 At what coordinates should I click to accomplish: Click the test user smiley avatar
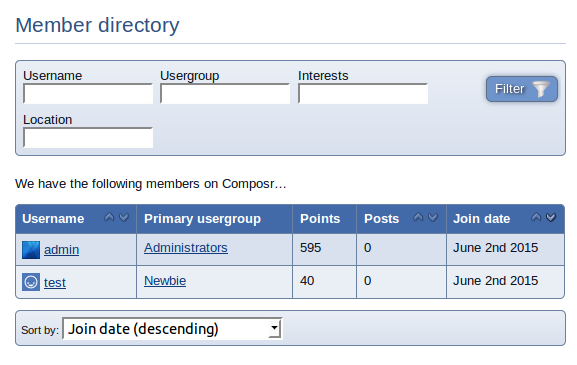pos(31,282)
